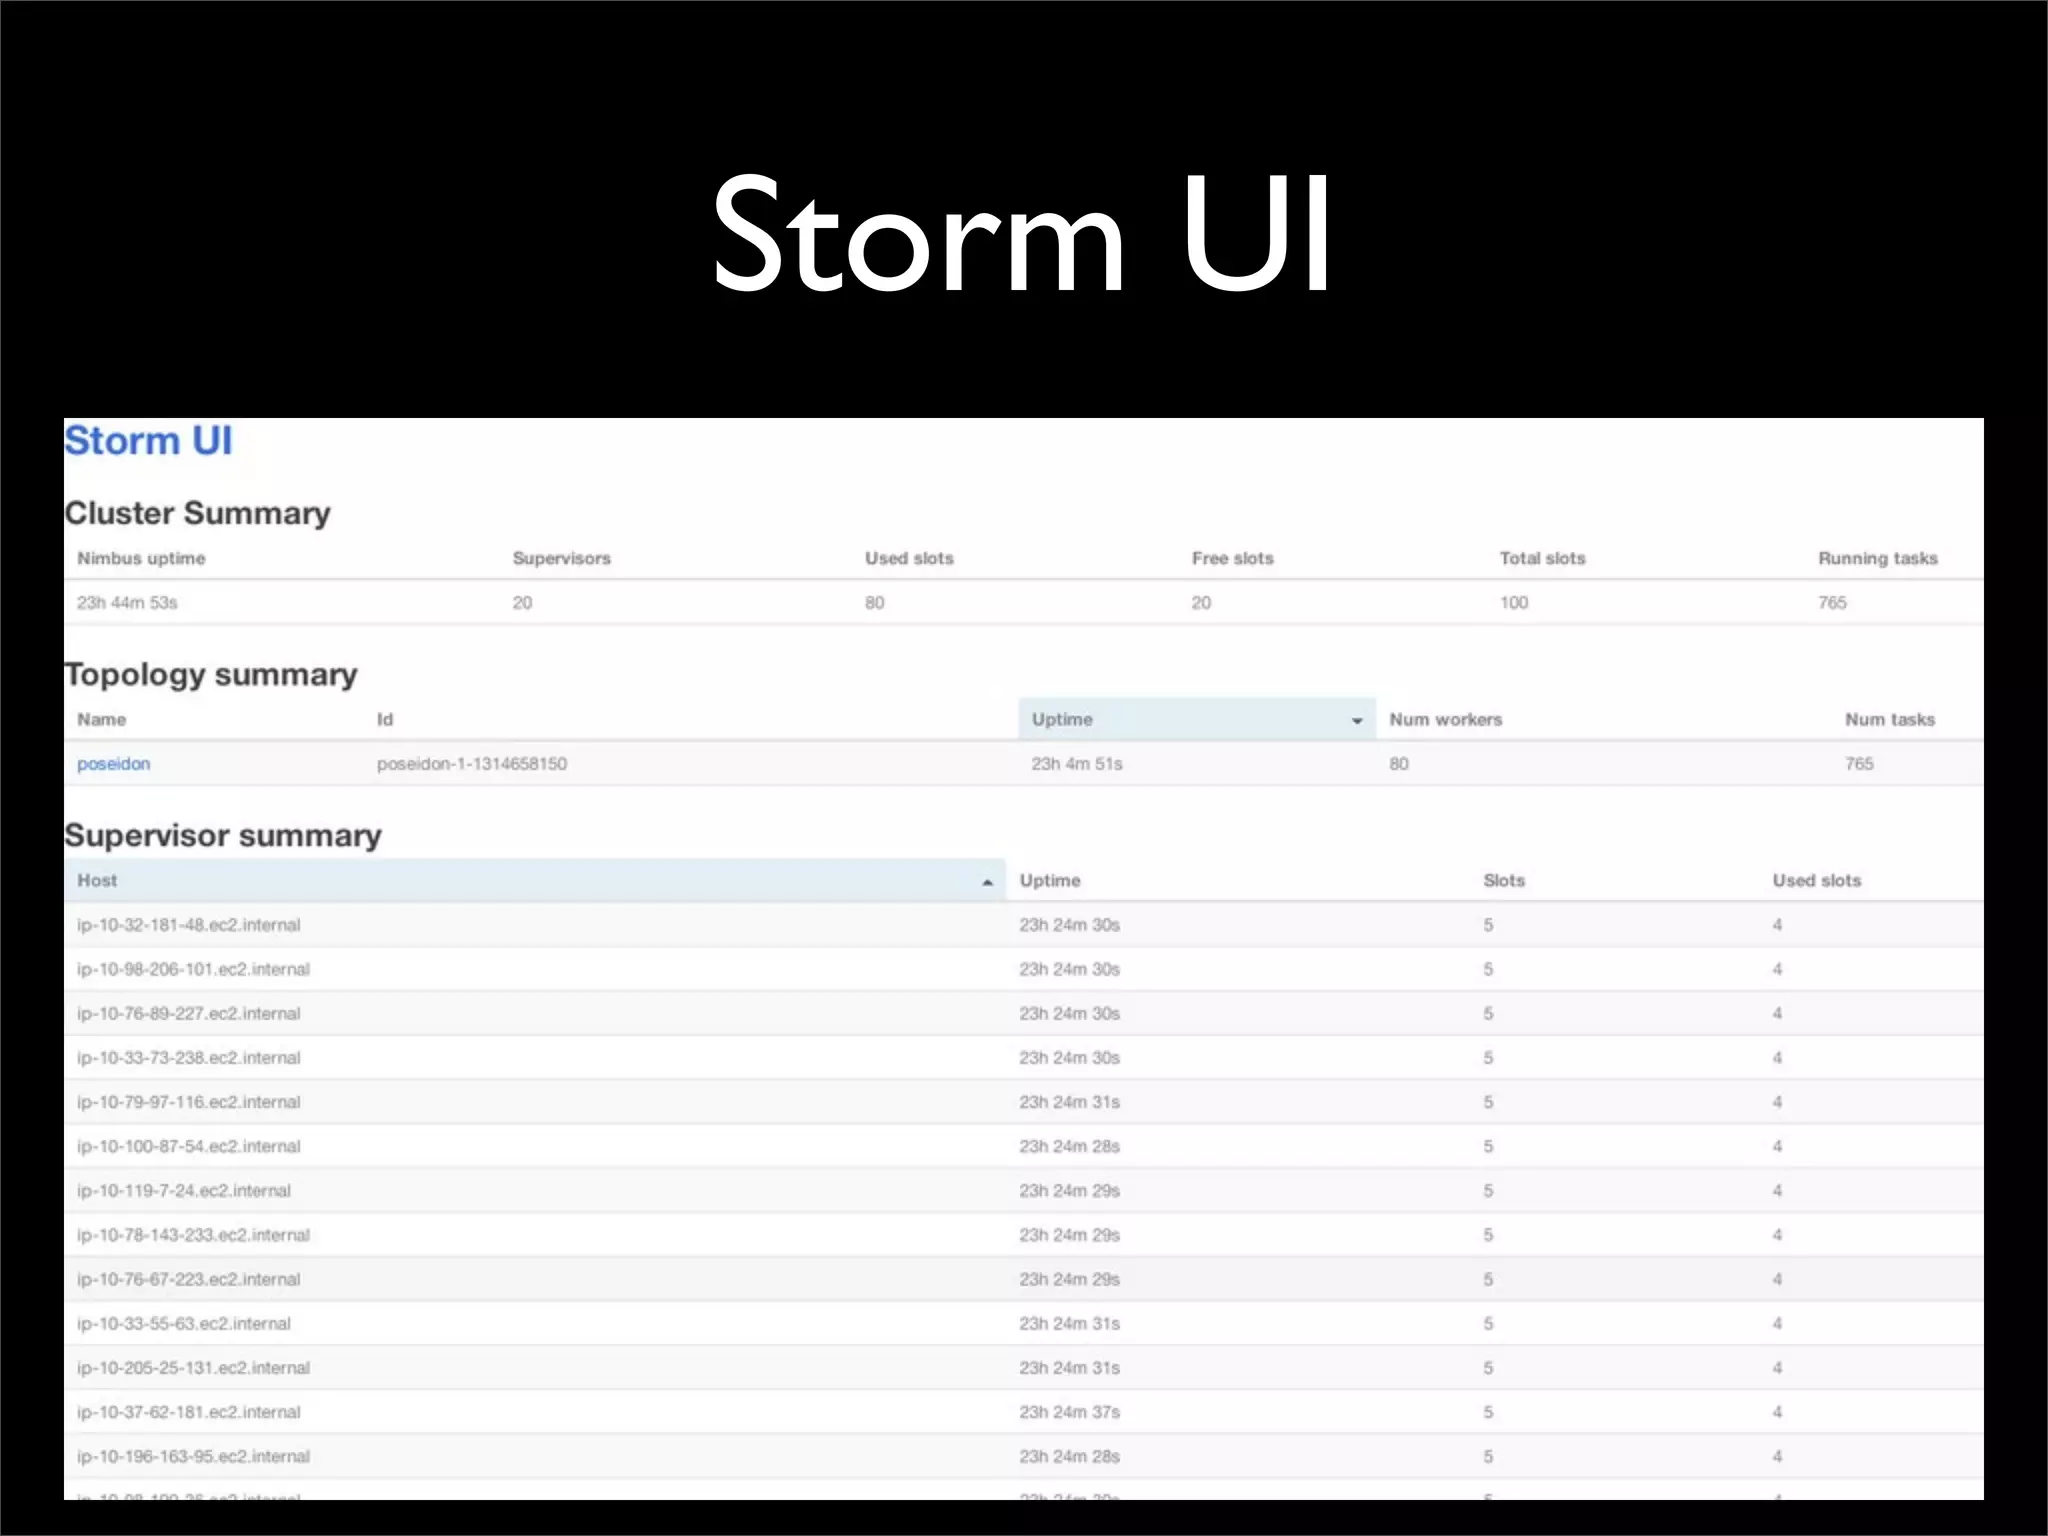Open the poseidon topology link
The height and width of the screenshot is (1536, 2048).
(113, 764)
